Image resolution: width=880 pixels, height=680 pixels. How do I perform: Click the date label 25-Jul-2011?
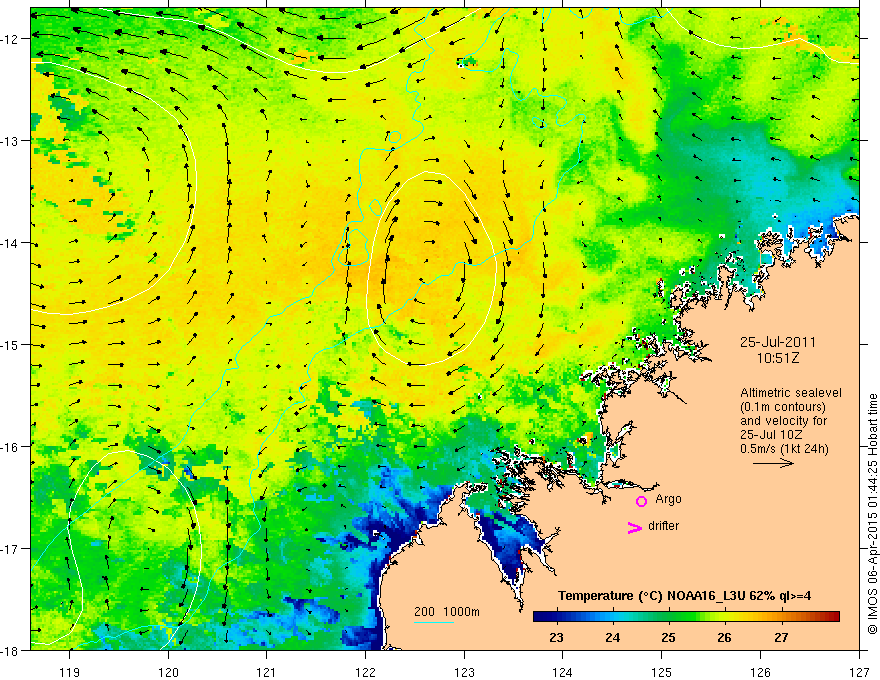click(x=777, y=342)
